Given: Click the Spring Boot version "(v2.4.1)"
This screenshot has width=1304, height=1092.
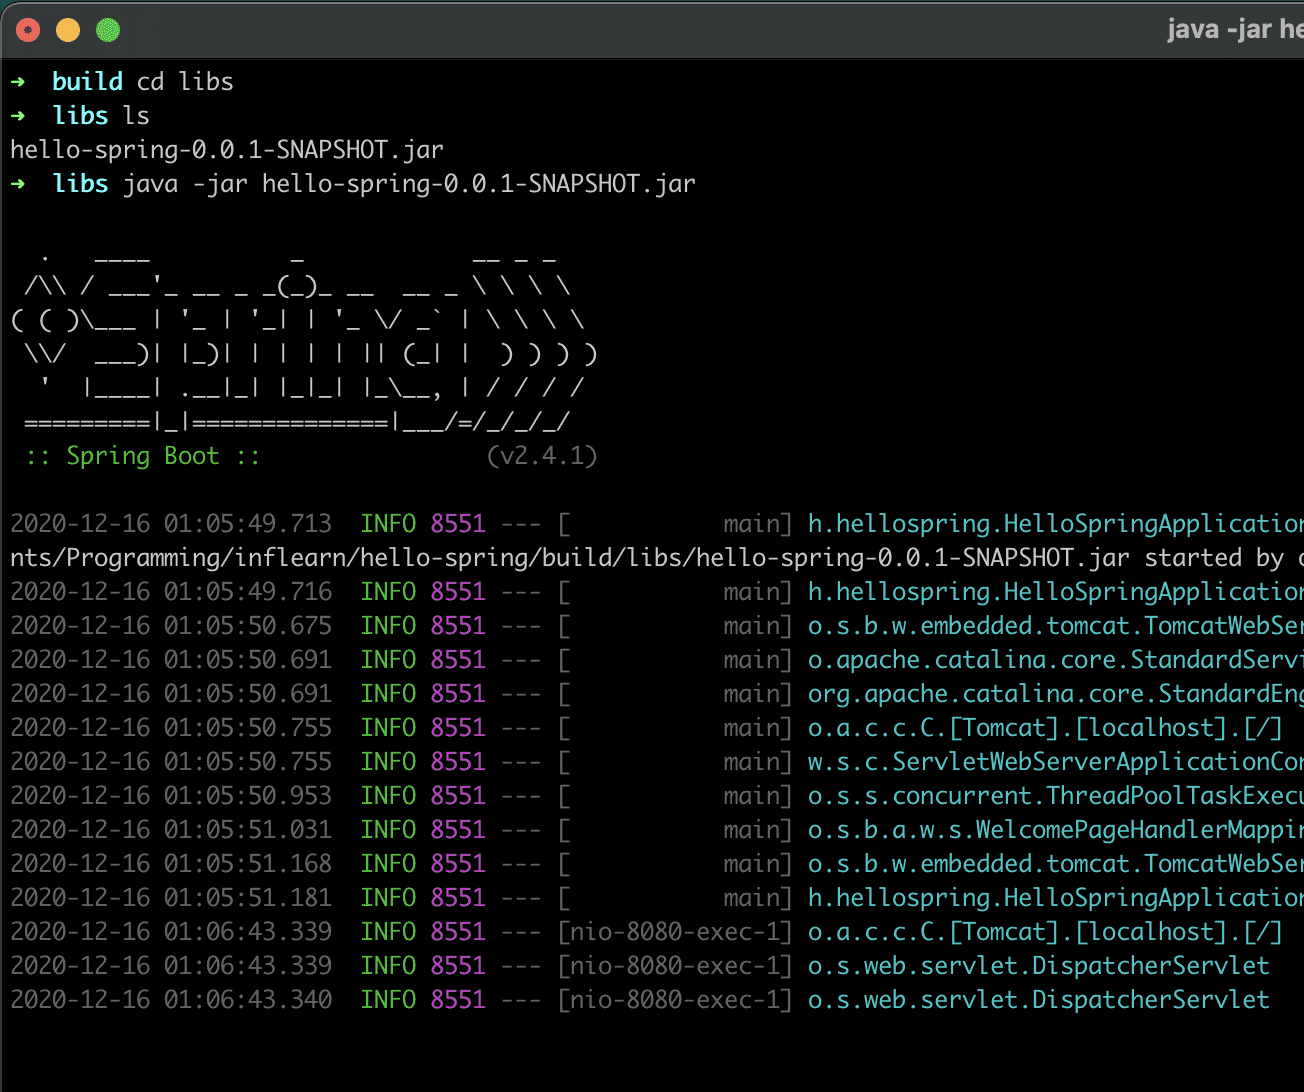Looking at the screenshot, I should coord(542,457).
